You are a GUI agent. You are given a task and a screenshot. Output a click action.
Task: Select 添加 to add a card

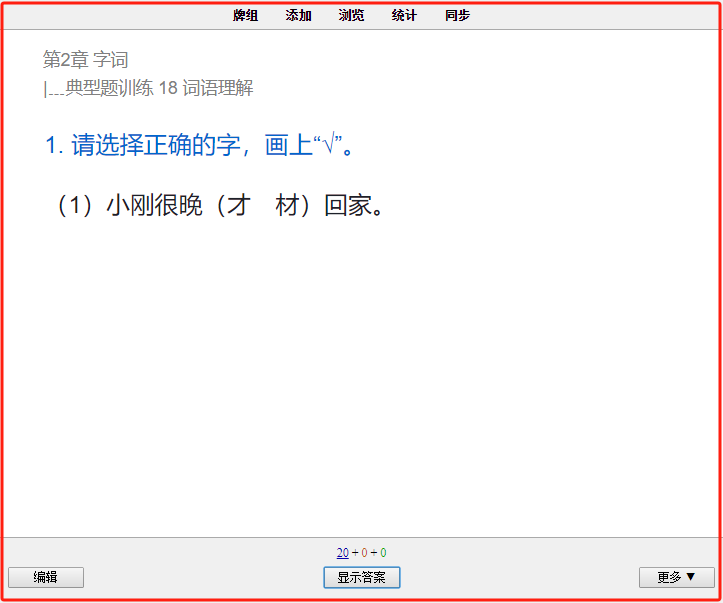298,16
